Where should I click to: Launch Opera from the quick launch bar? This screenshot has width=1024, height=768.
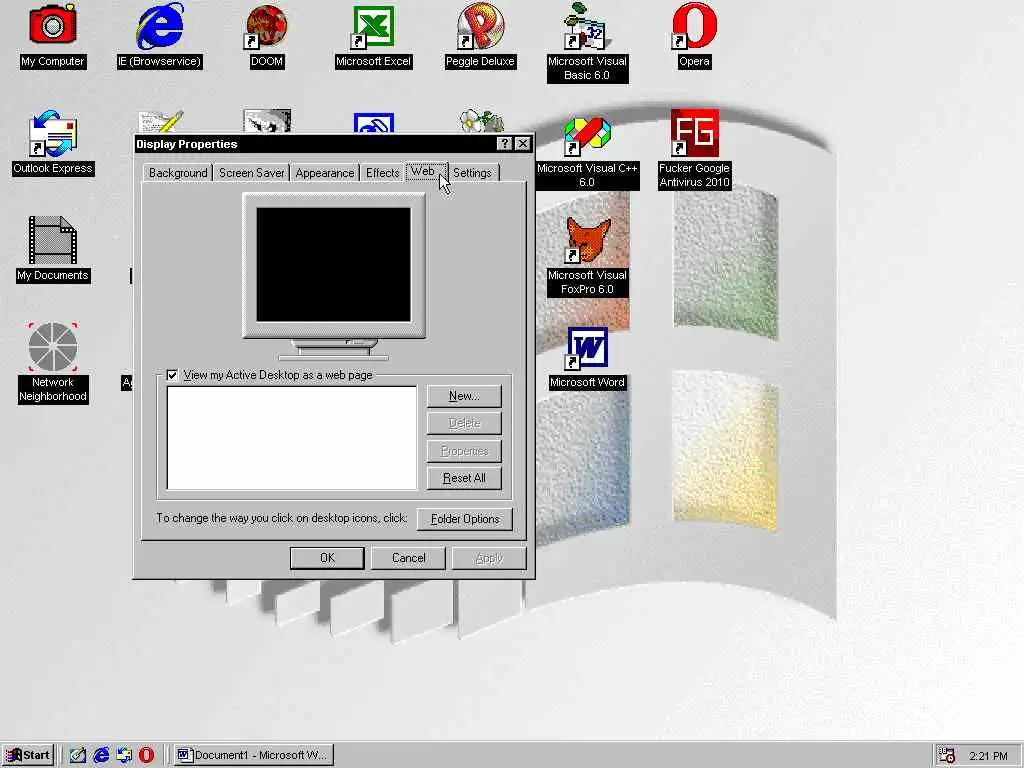pos(146,755)
